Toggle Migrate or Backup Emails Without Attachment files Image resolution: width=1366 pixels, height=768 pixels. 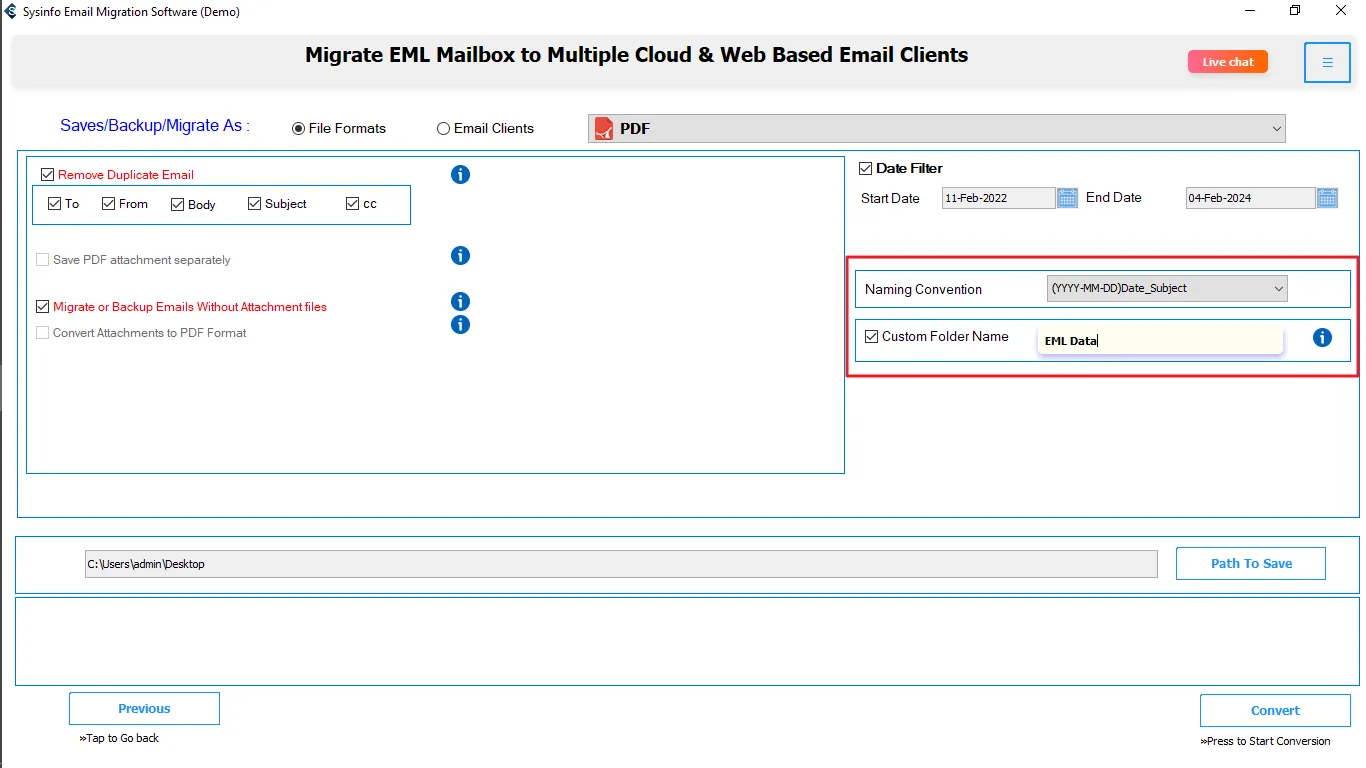pyautogui.click(x=42, y=307)
